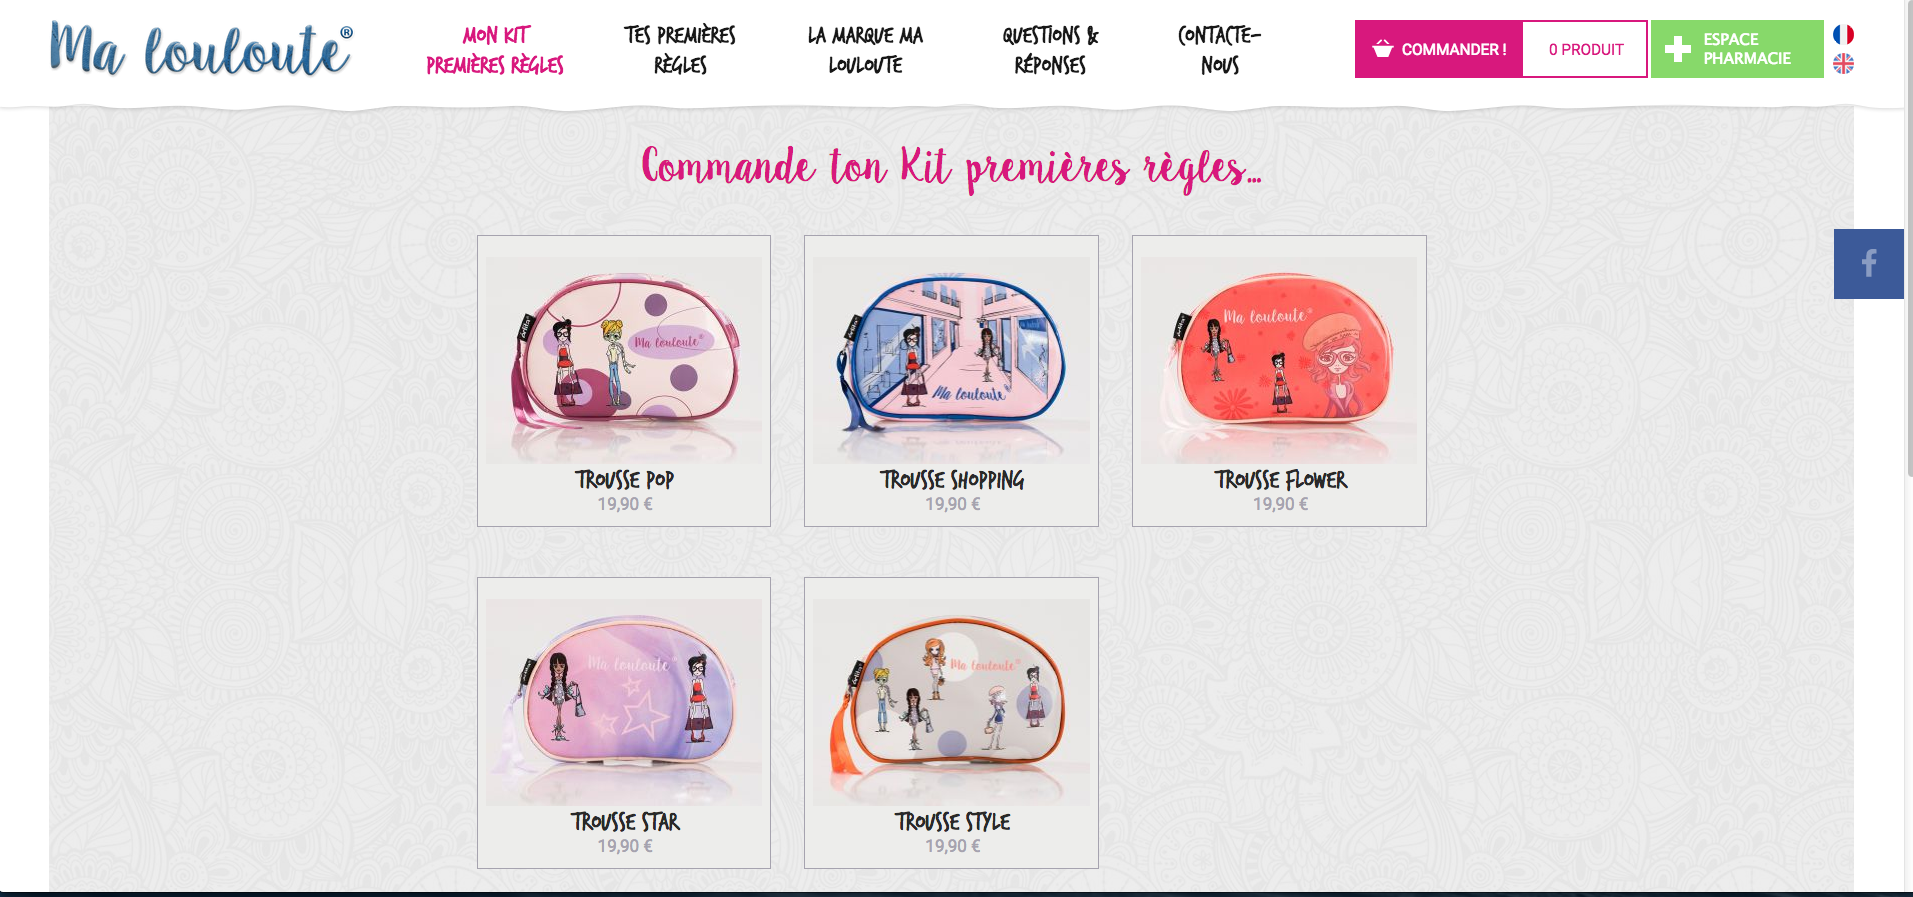
Task: Click the 0 Produit cart counter
Action: [1585, 49]
